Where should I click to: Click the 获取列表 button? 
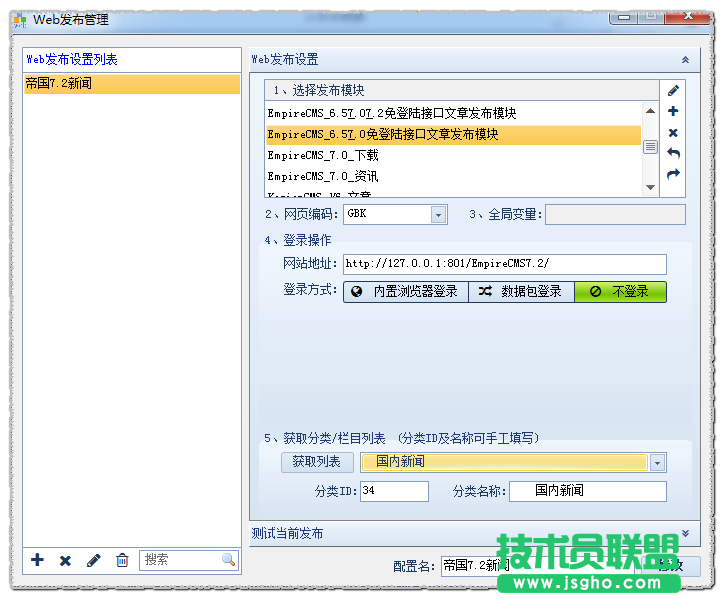316,462
